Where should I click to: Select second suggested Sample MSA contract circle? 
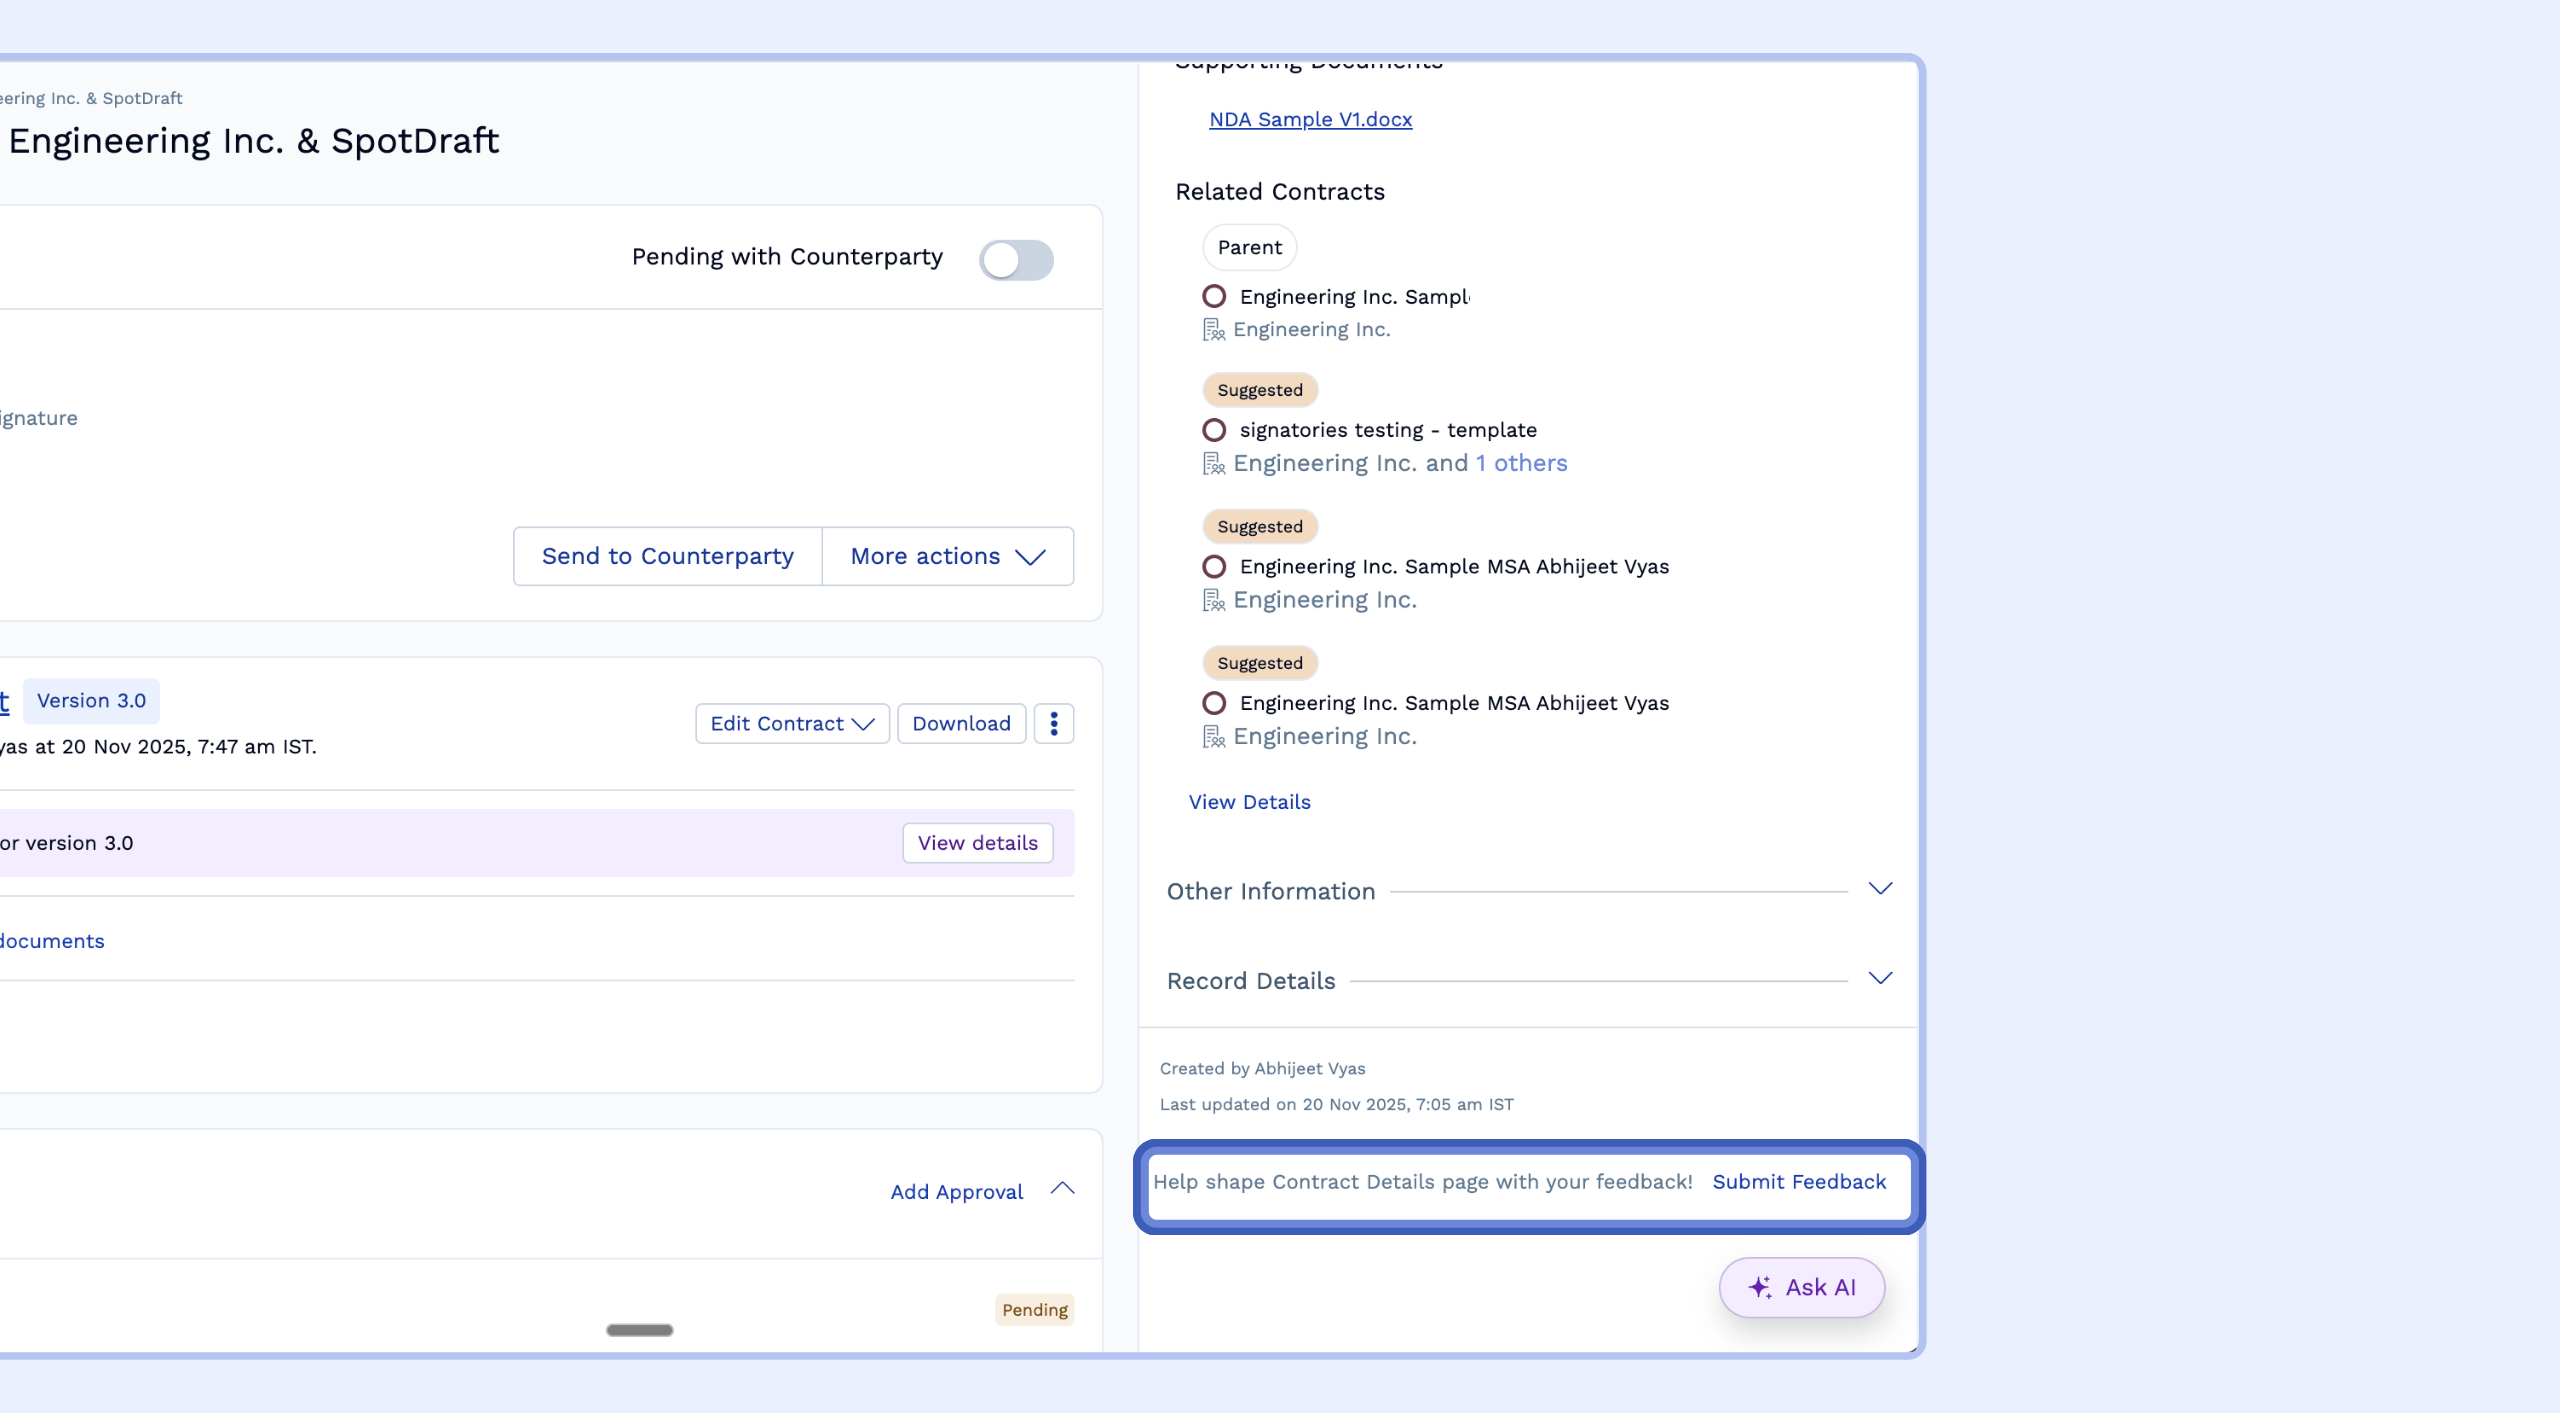(1214, 567)
